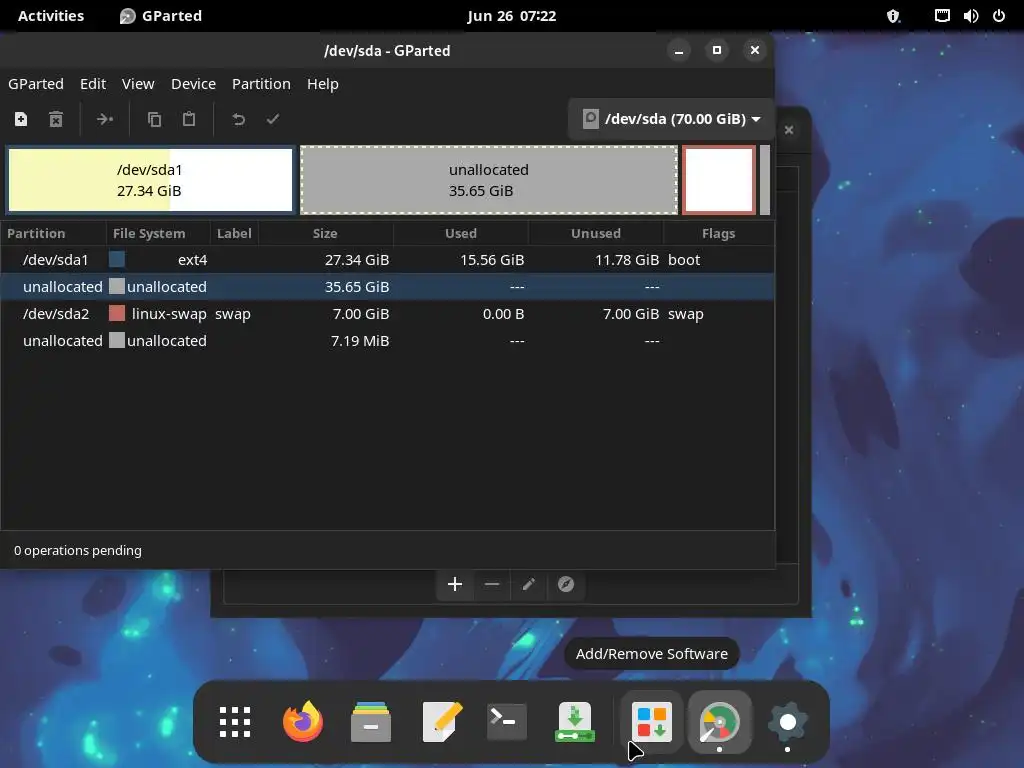The height and width of the screenshot is (768, 1024).
Task: Open the Partition menu
Action: [x=261, y=84]
